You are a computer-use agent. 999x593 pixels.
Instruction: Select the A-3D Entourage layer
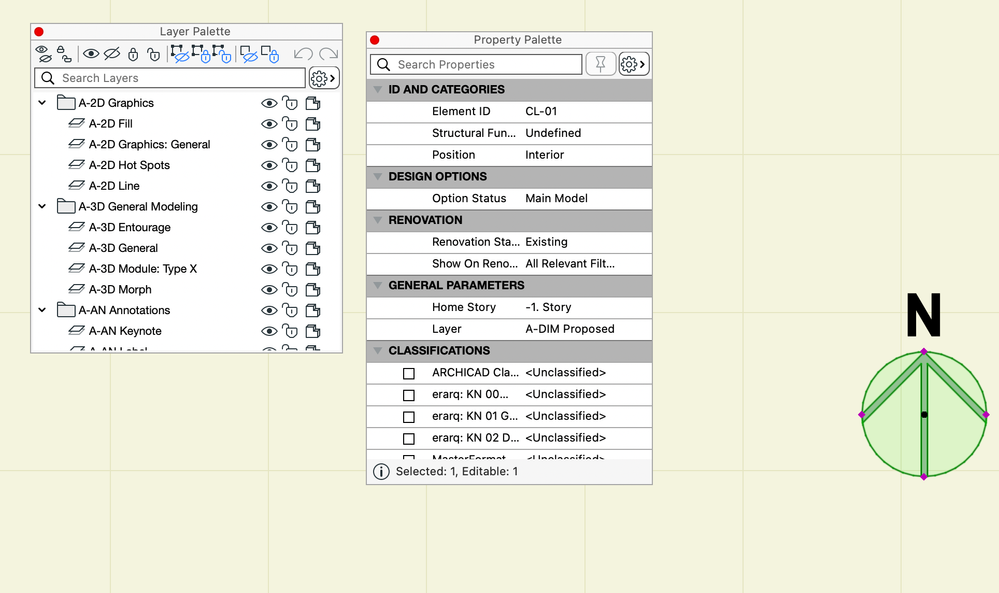(x=129, y=227)
